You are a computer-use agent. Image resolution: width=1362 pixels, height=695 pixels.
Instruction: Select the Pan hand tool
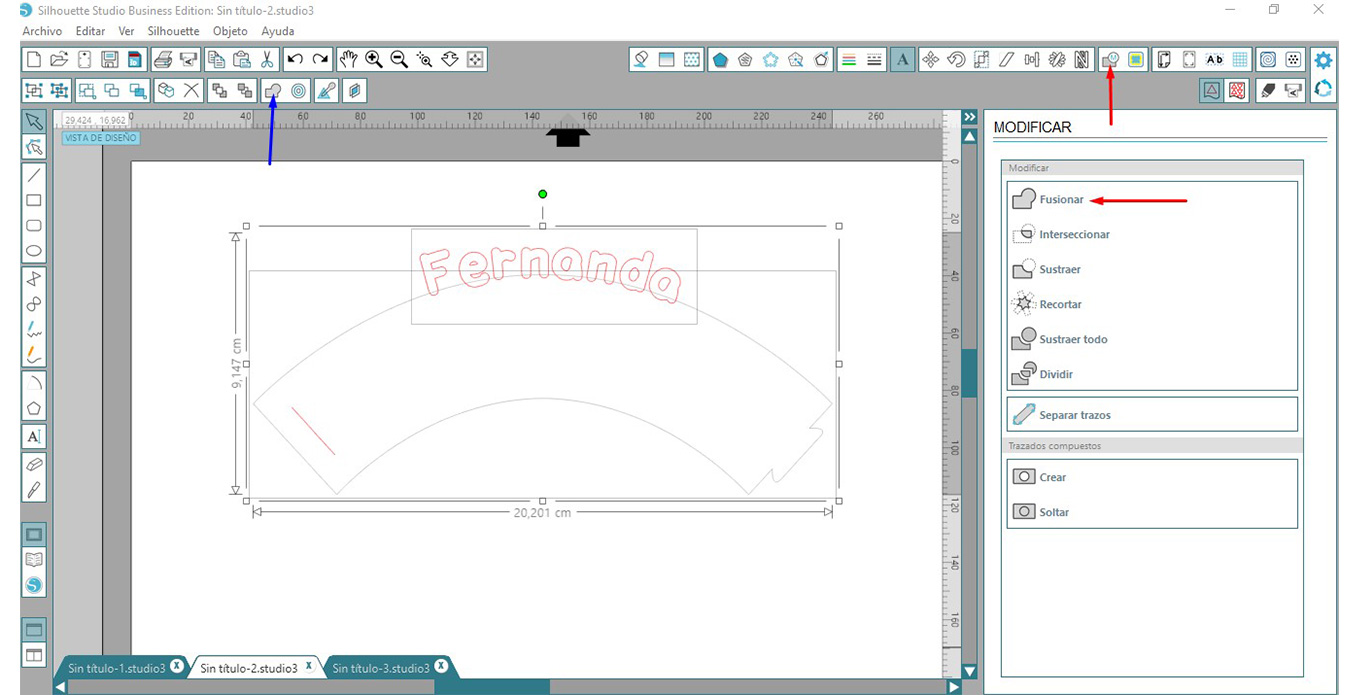coord(348,59)
